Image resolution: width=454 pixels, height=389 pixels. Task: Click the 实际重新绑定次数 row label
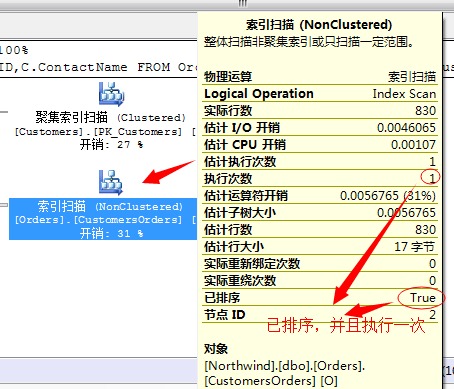[x=252, y=264]
